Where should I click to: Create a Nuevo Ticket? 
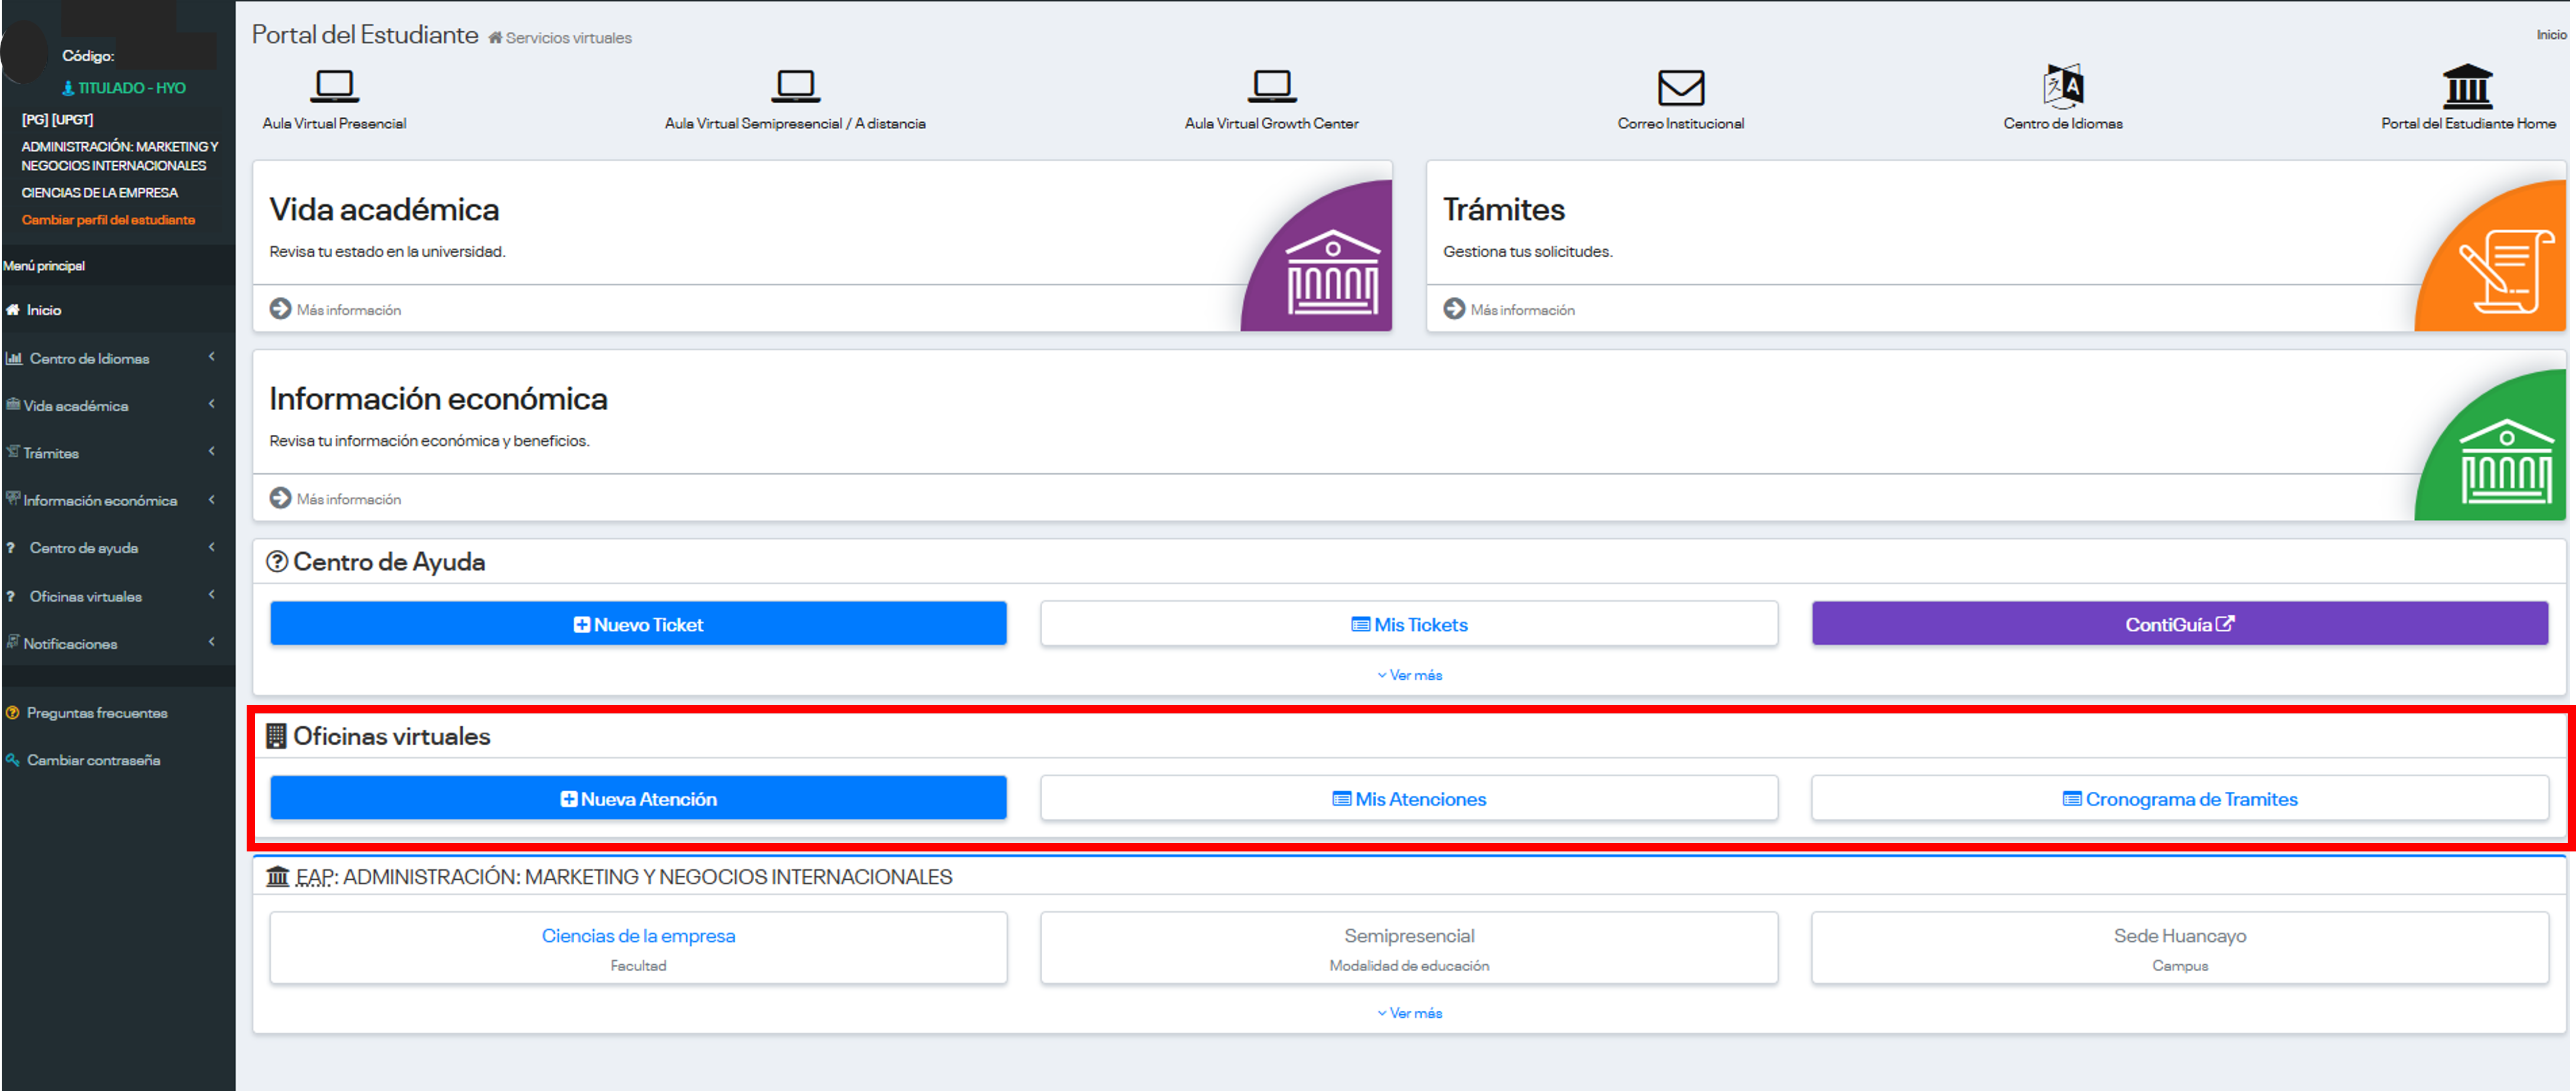point(638,624)
